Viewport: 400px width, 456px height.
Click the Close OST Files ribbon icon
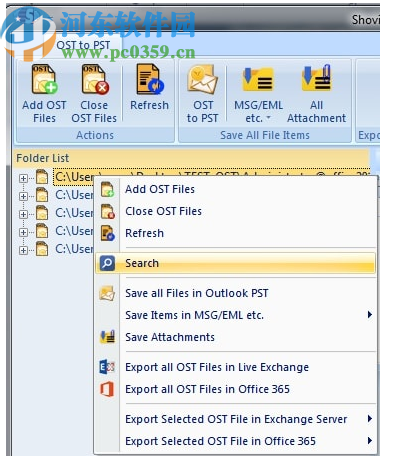95,79
